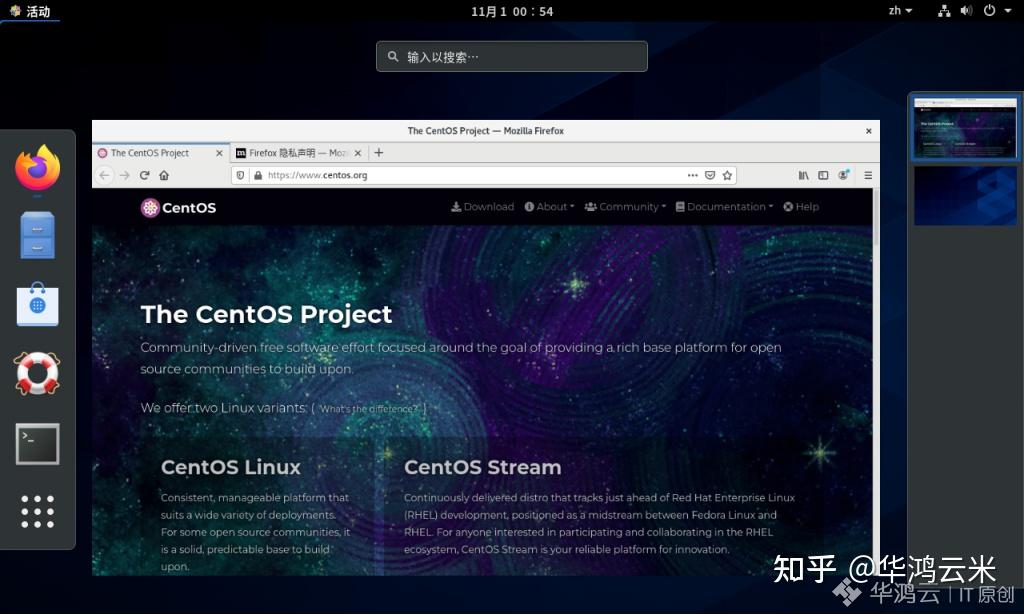Viewport: 1024px width, 614px height.
Task: Click the Download link on CentOS site
Action: [482, 207]
